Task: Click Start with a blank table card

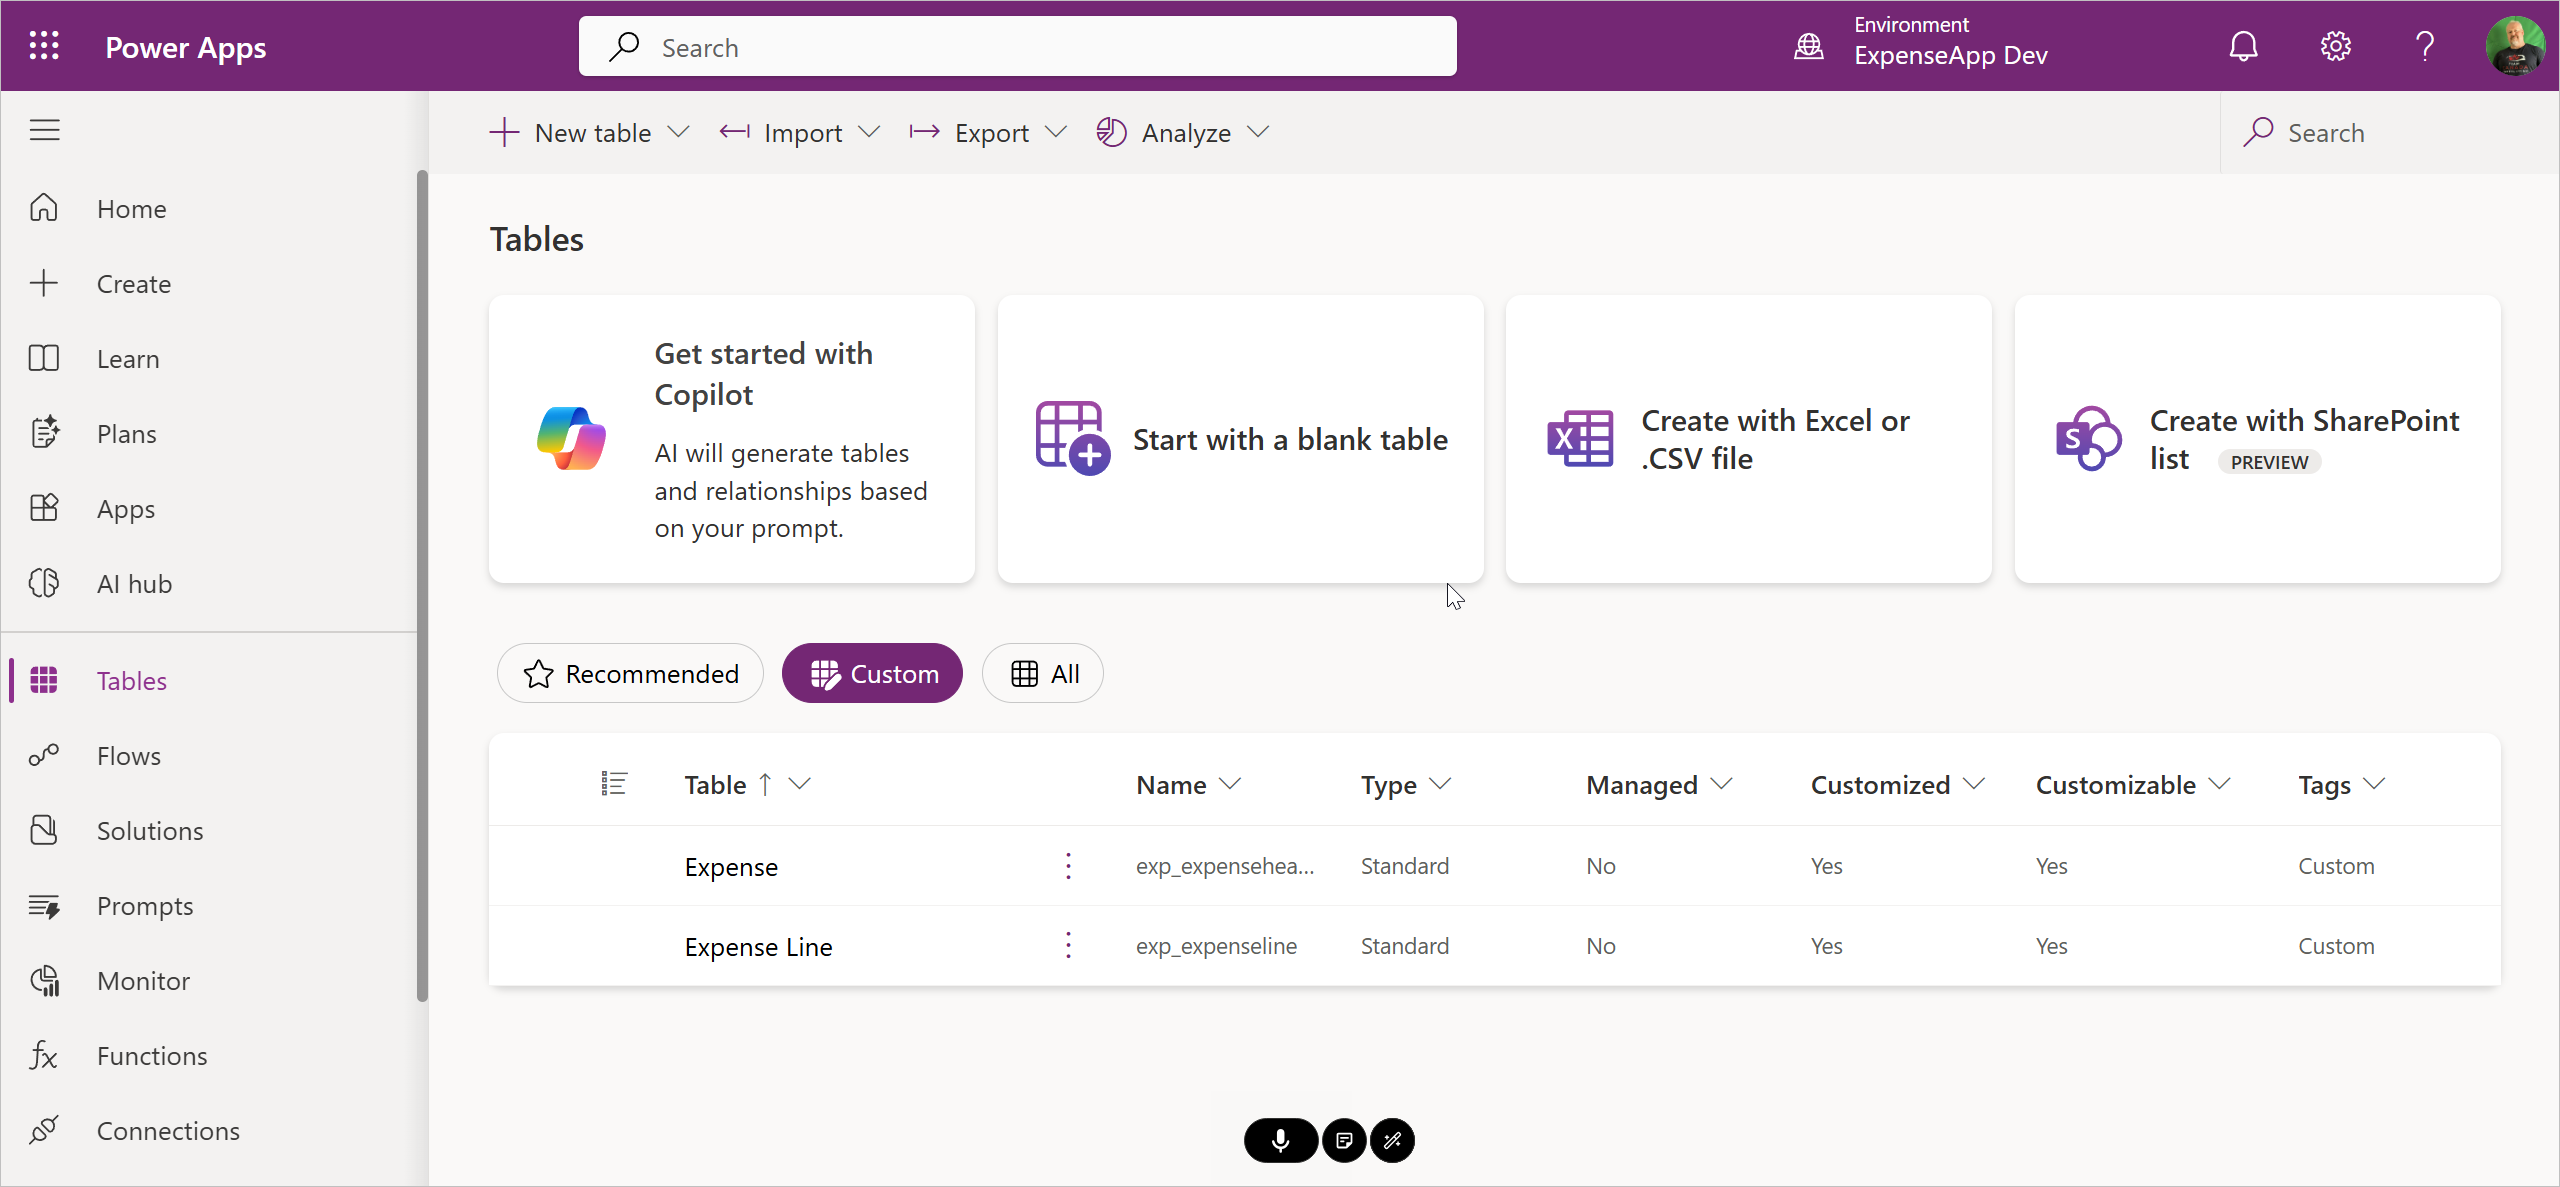Action: point(1240,439)
